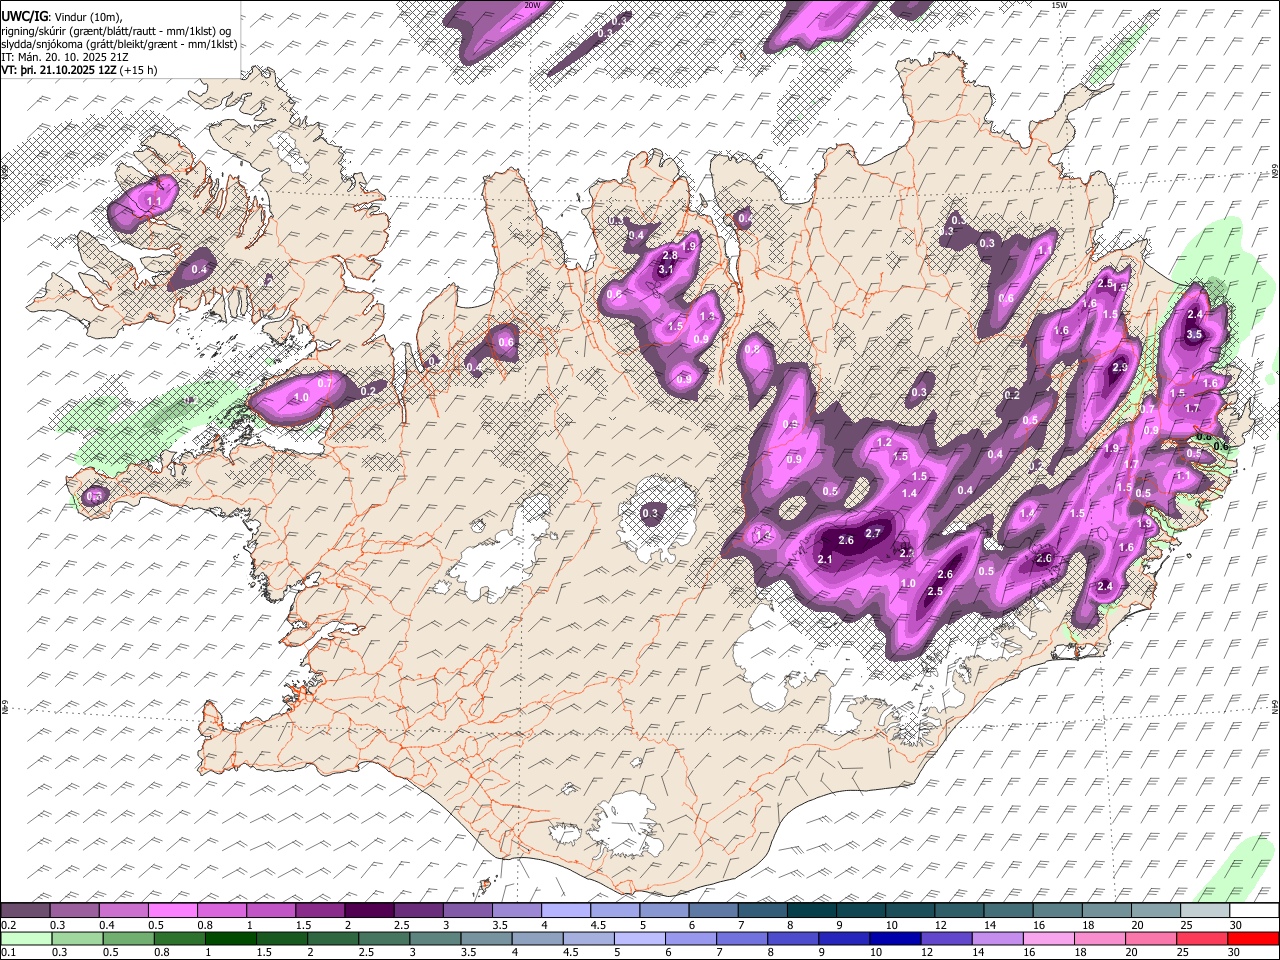Click the darkest green 1 swatch in lower legend
This screenshot has width=1280, height=960.
(x=230, y=938)
